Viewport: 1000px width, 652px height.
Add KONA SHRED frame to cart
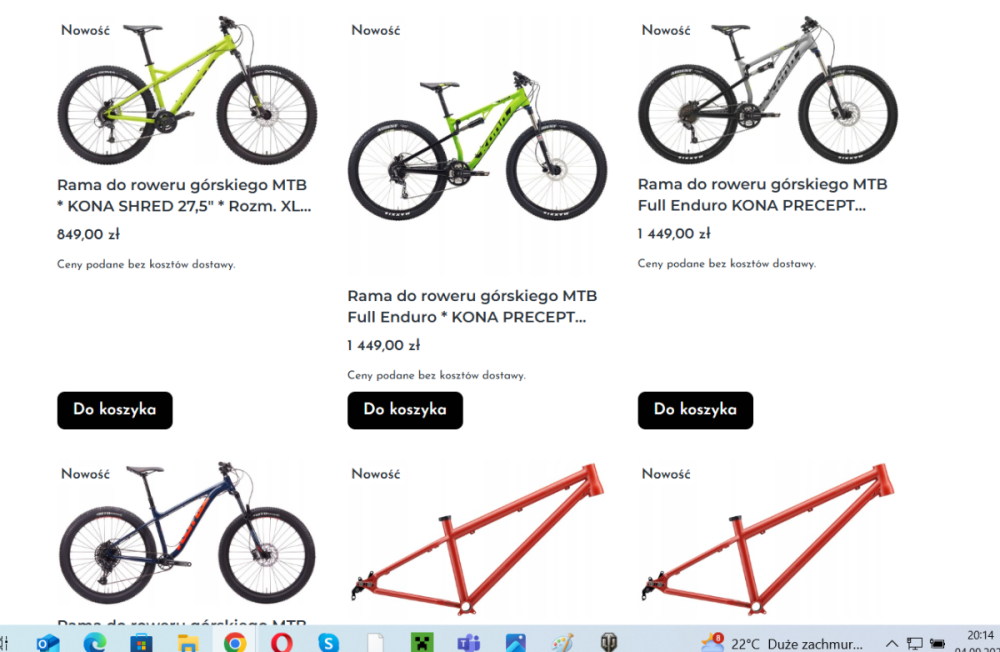[x=115, y=410]
